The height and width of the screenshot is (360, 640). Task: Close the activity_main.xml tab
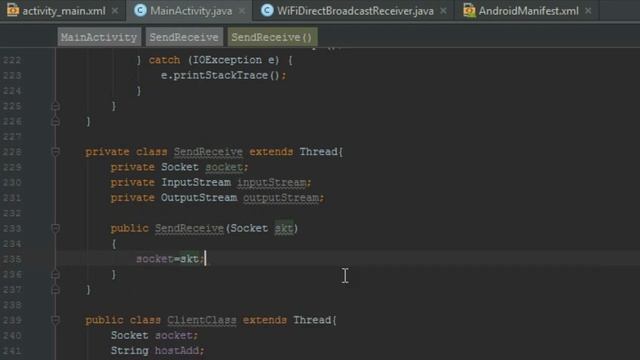point(115,11)
